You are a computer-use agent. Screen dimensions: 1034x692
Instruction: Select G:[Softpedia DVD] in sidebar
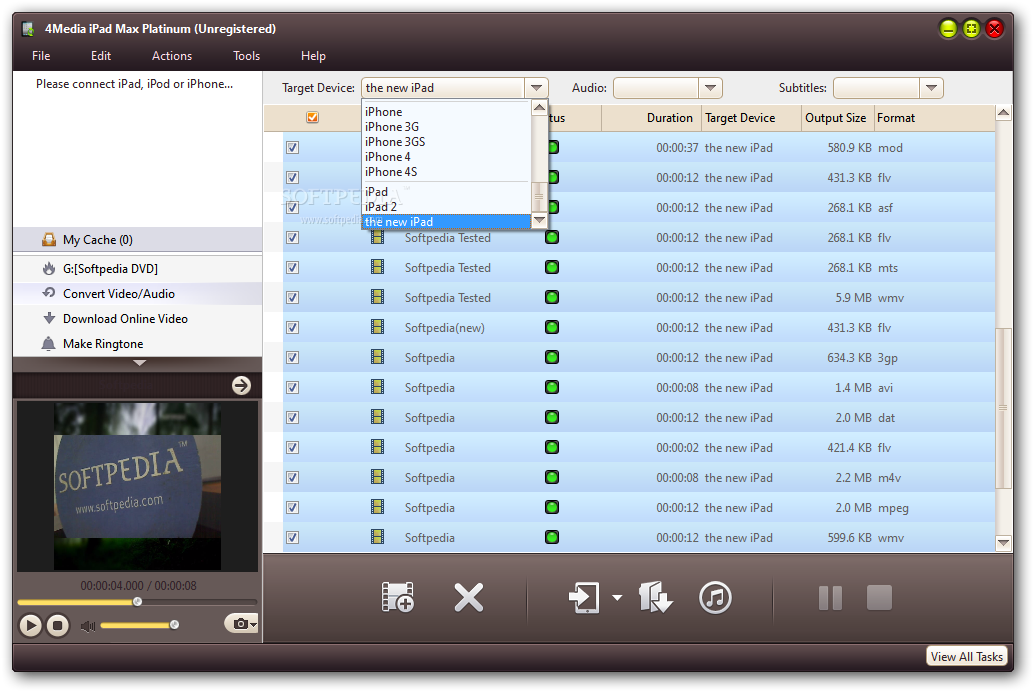[137, 268]
